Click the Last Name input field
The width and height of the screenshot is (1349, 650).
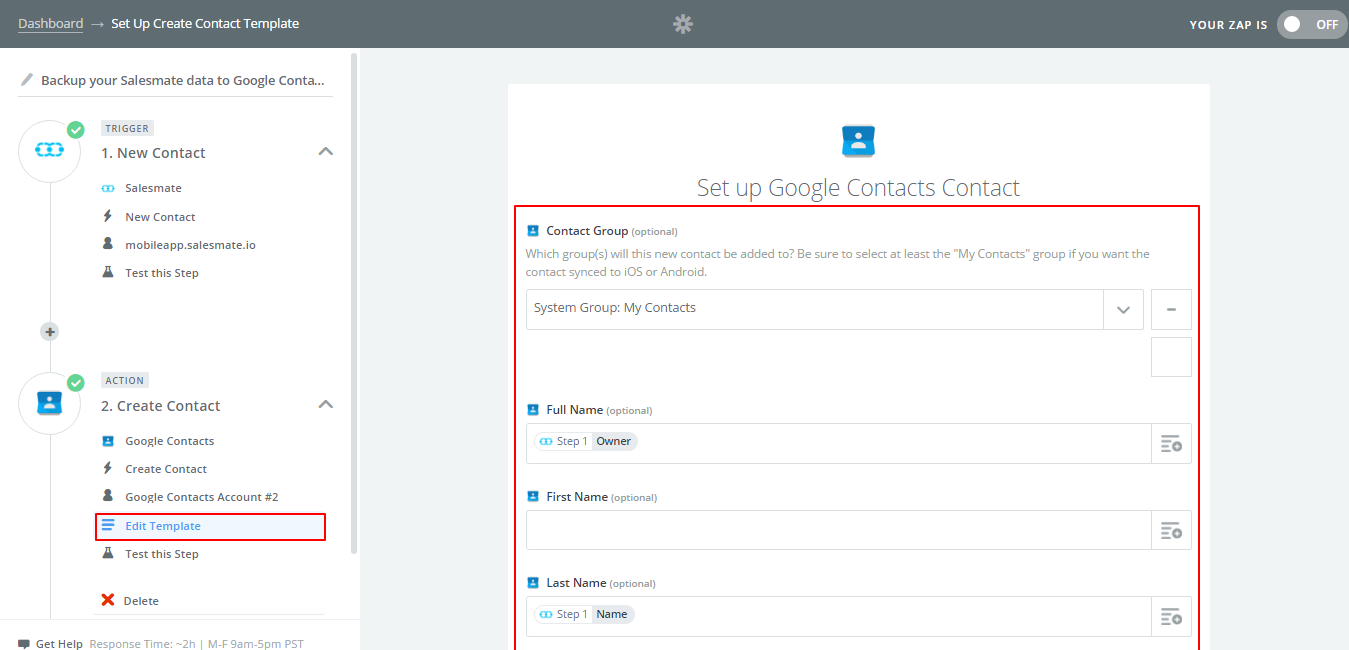[839, 616]
